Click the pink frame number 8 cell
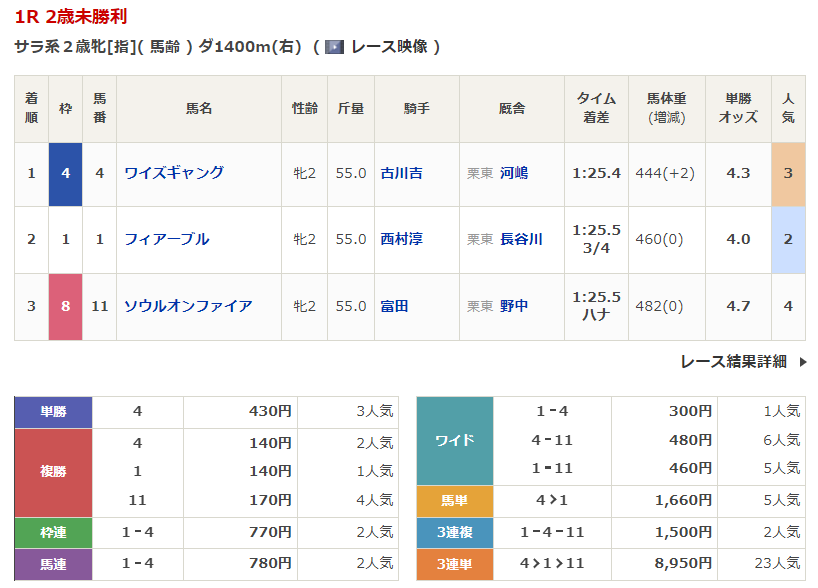Viewport: 818px width, 588px height. pyautogui.click(x=65, y=306)
